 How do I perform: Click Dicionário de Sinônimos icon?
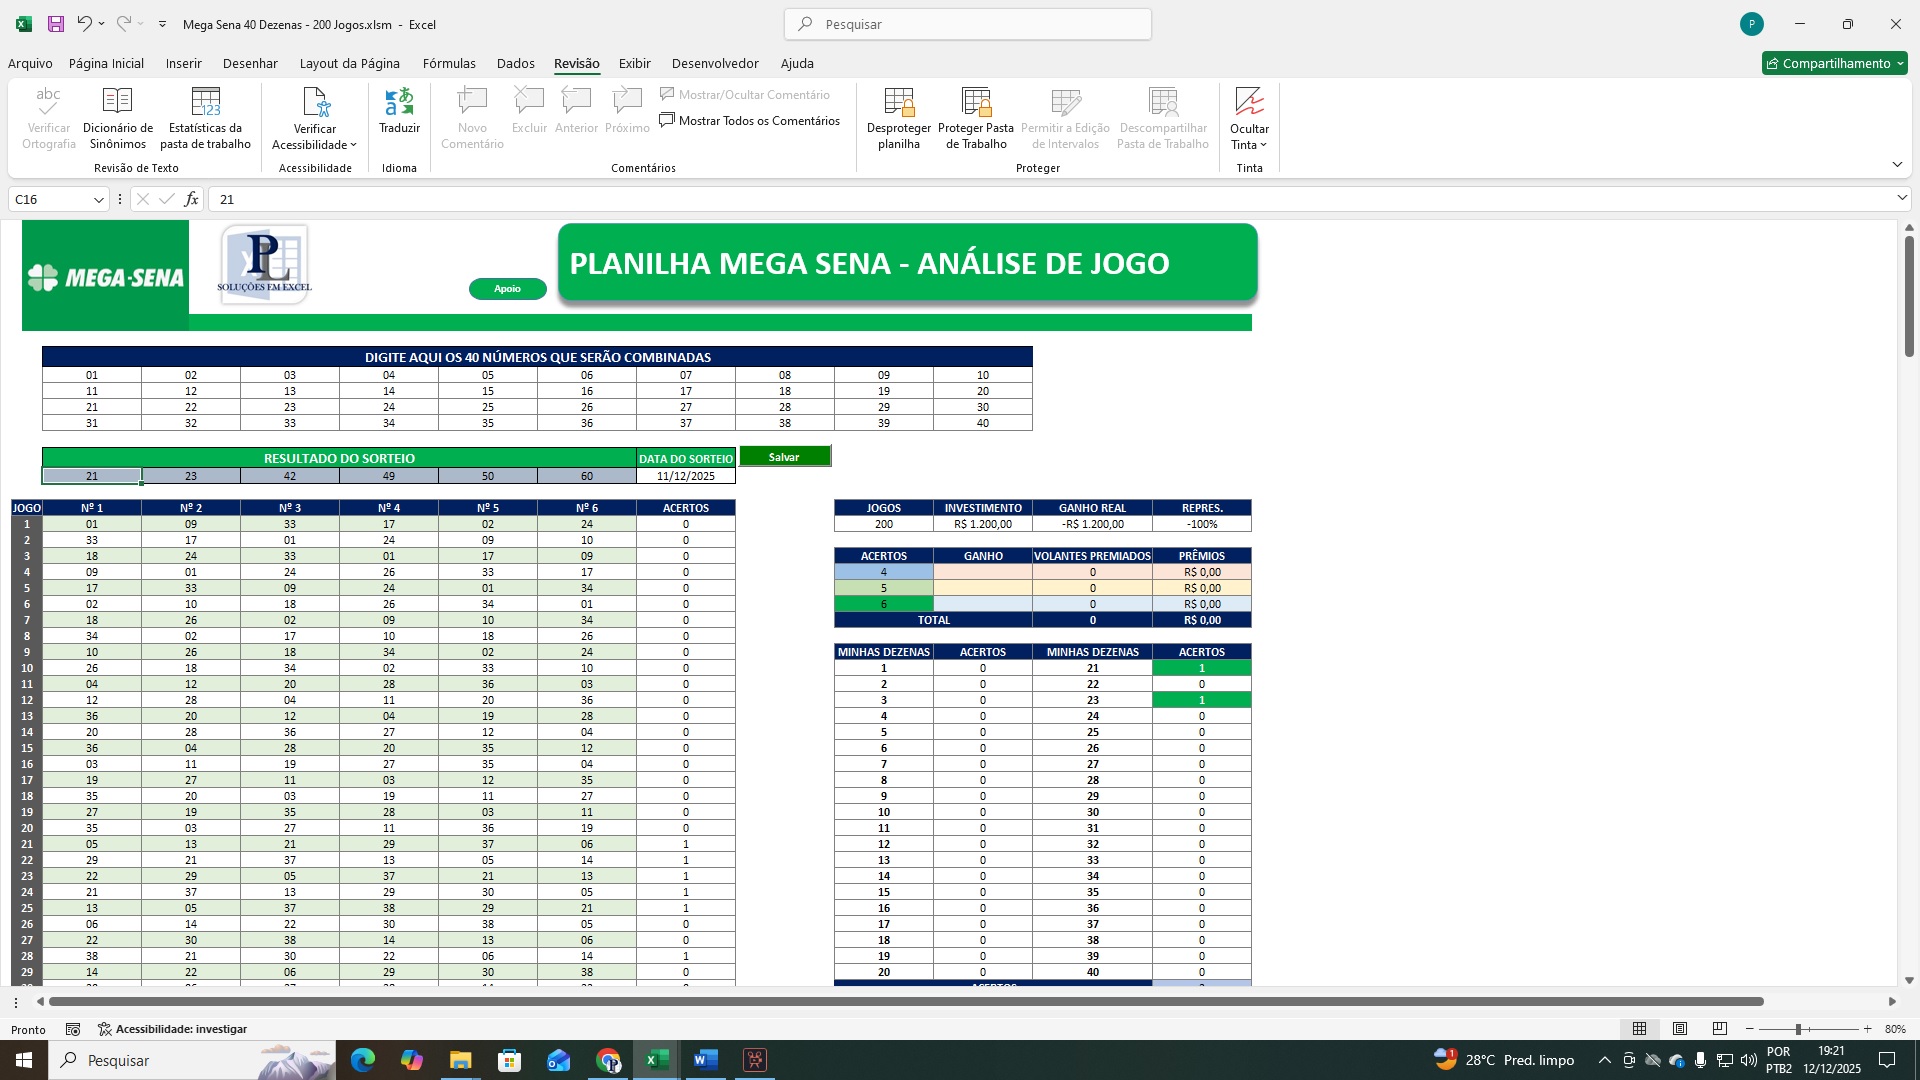117,101
